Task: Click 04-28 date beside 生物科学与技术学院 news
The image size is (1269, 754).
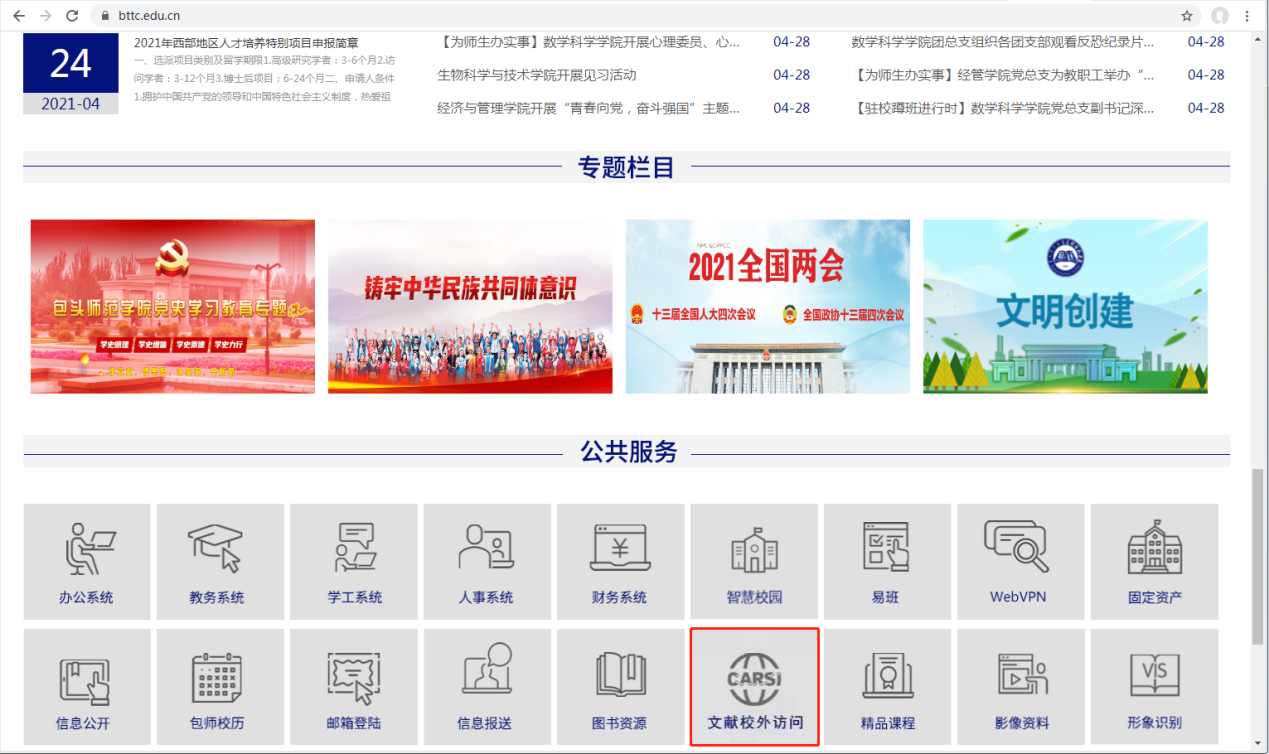Action: pyautogui.click(x=792, y=75)
